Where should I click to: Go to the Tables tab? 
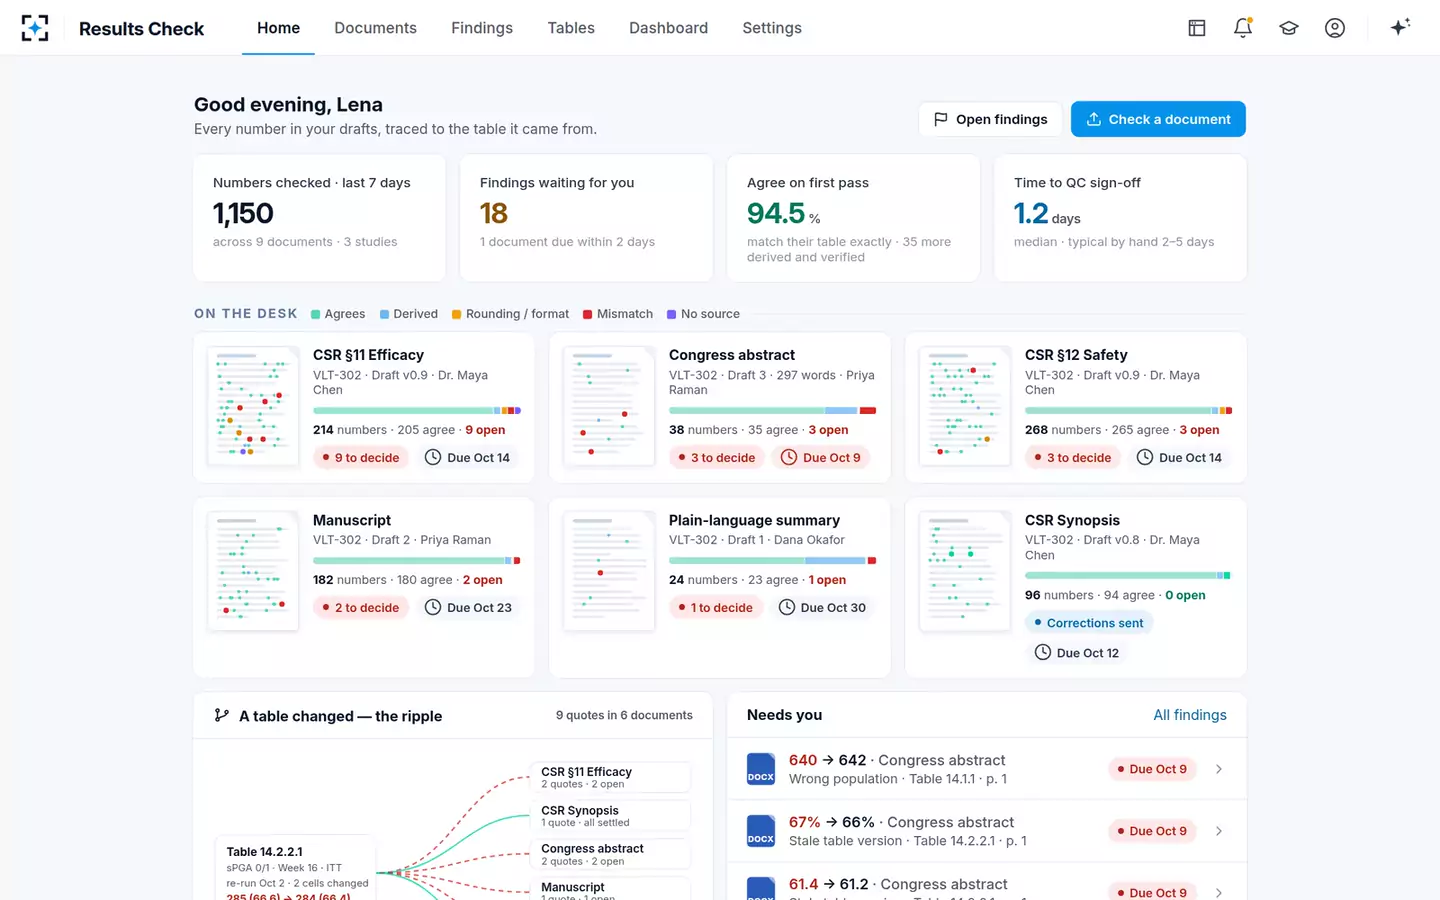[571, 28]
